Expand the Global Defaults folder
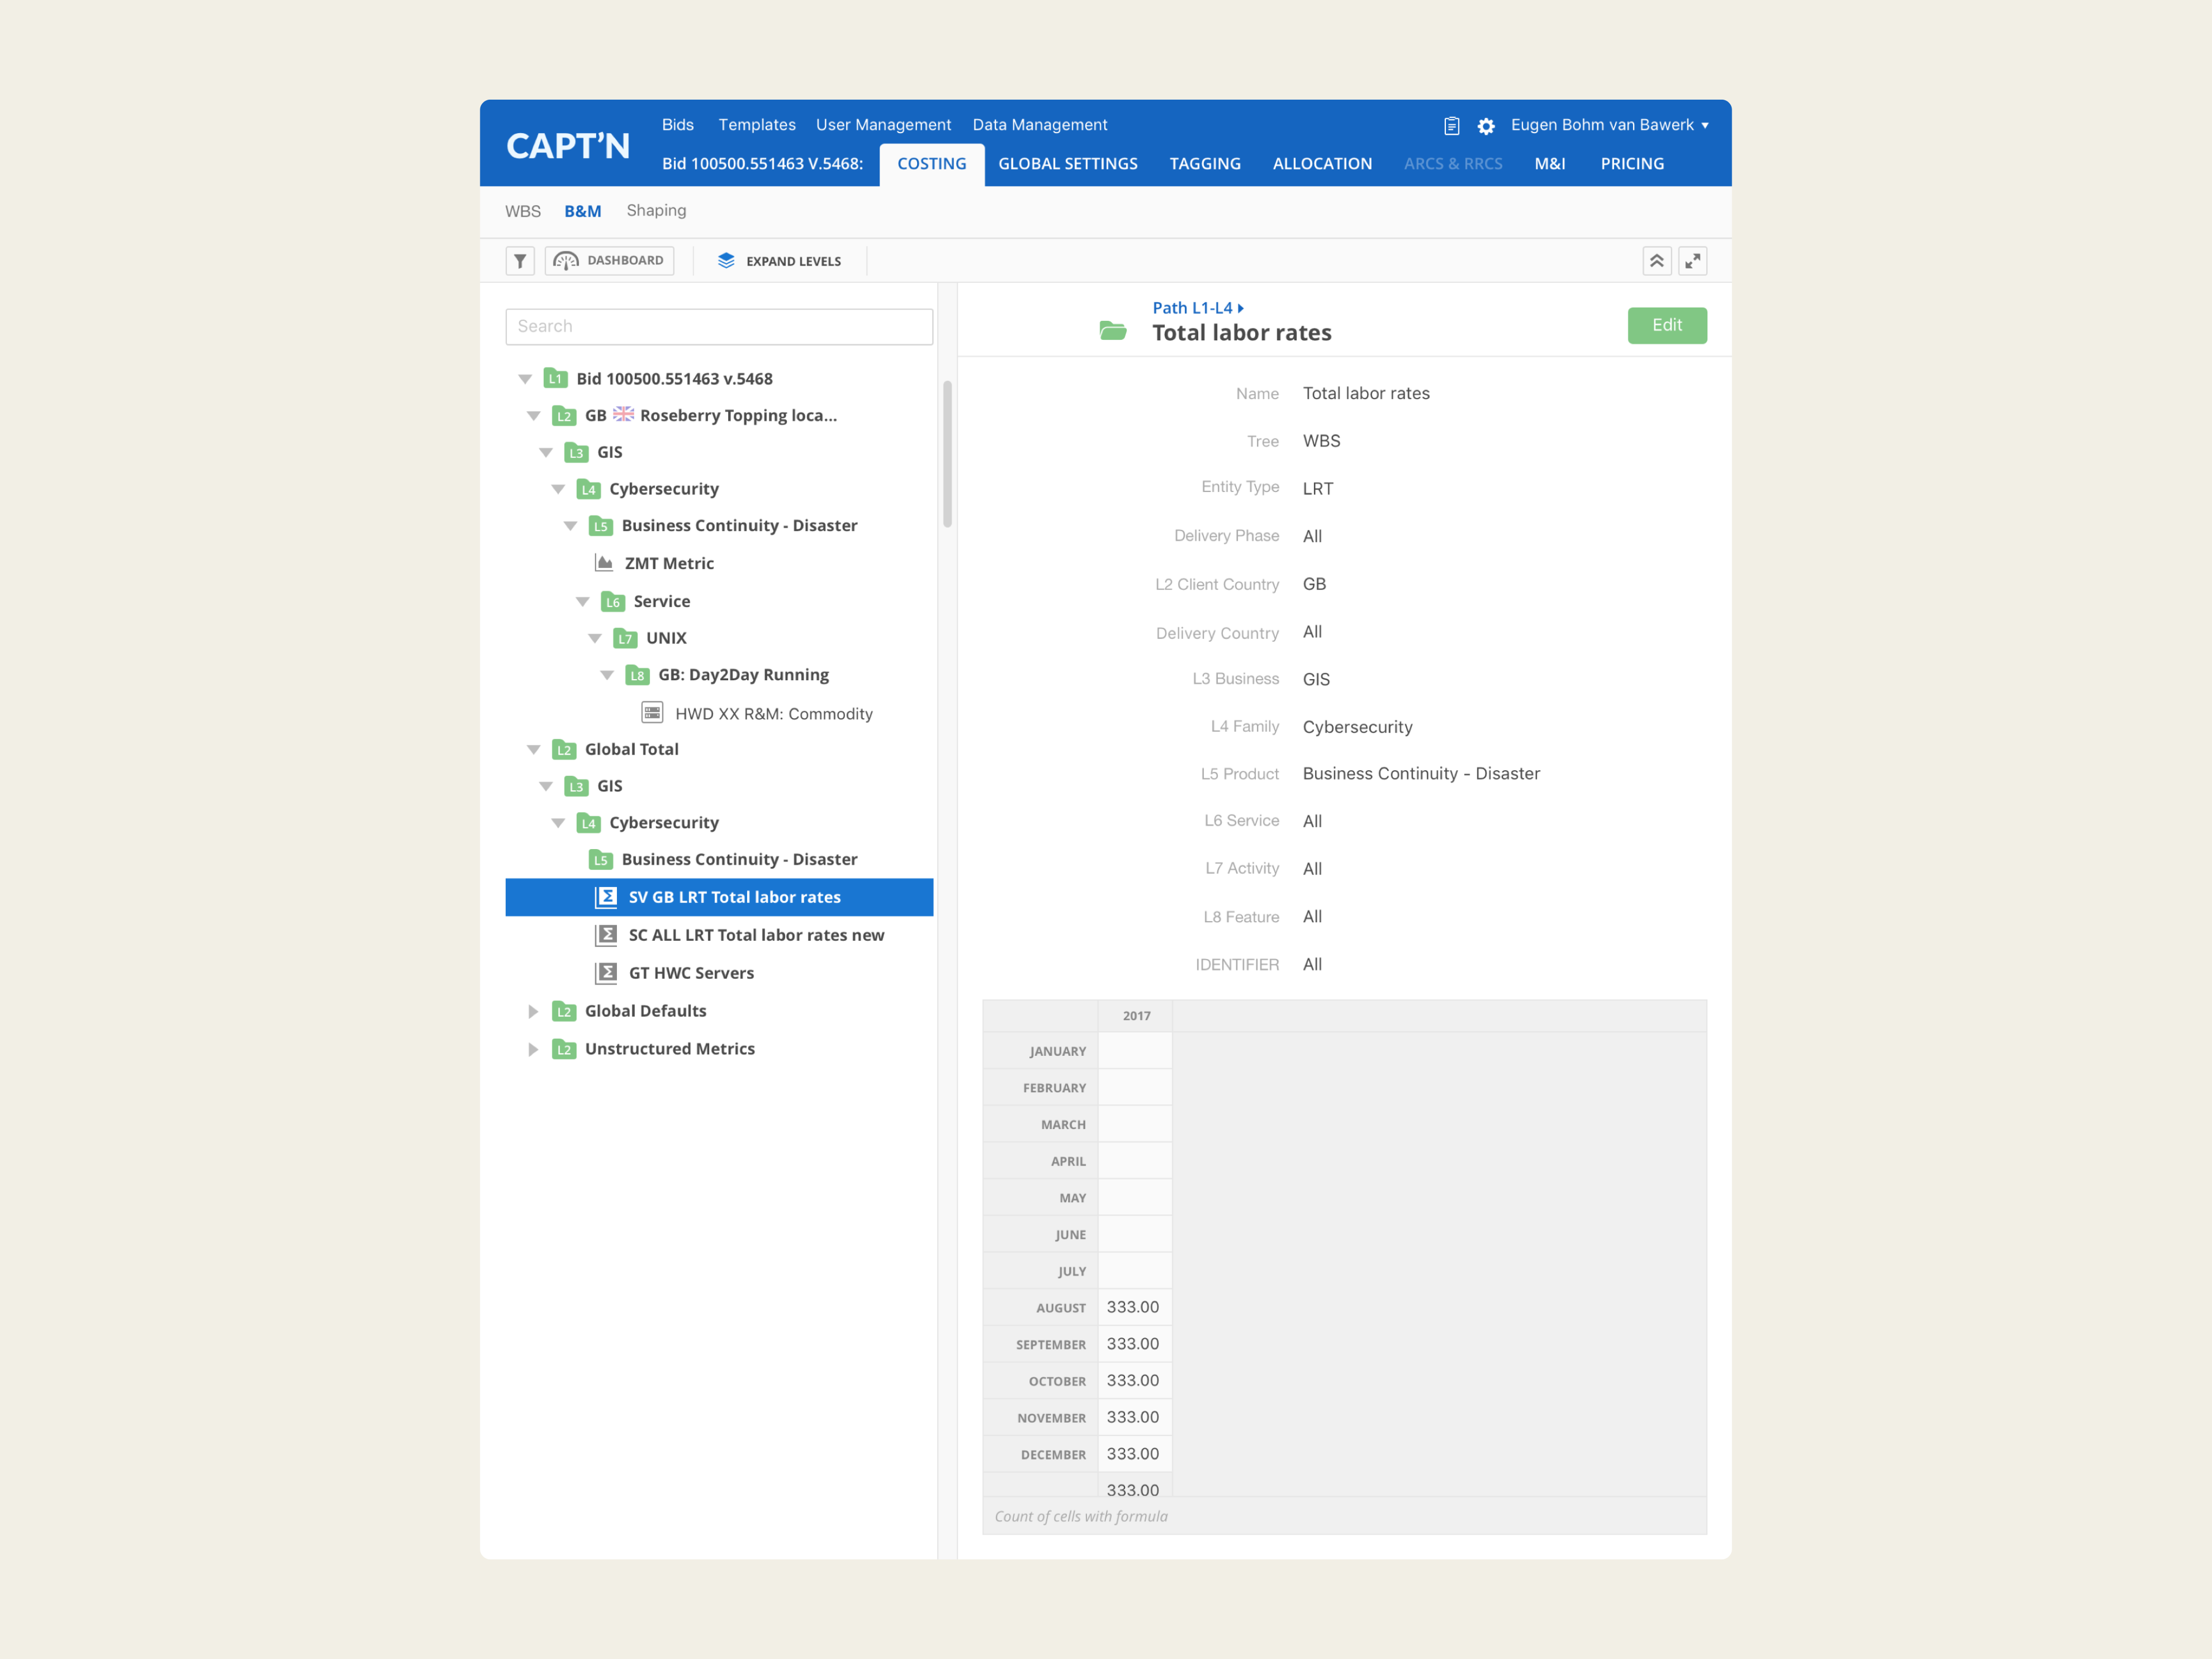 (533, 1011)
